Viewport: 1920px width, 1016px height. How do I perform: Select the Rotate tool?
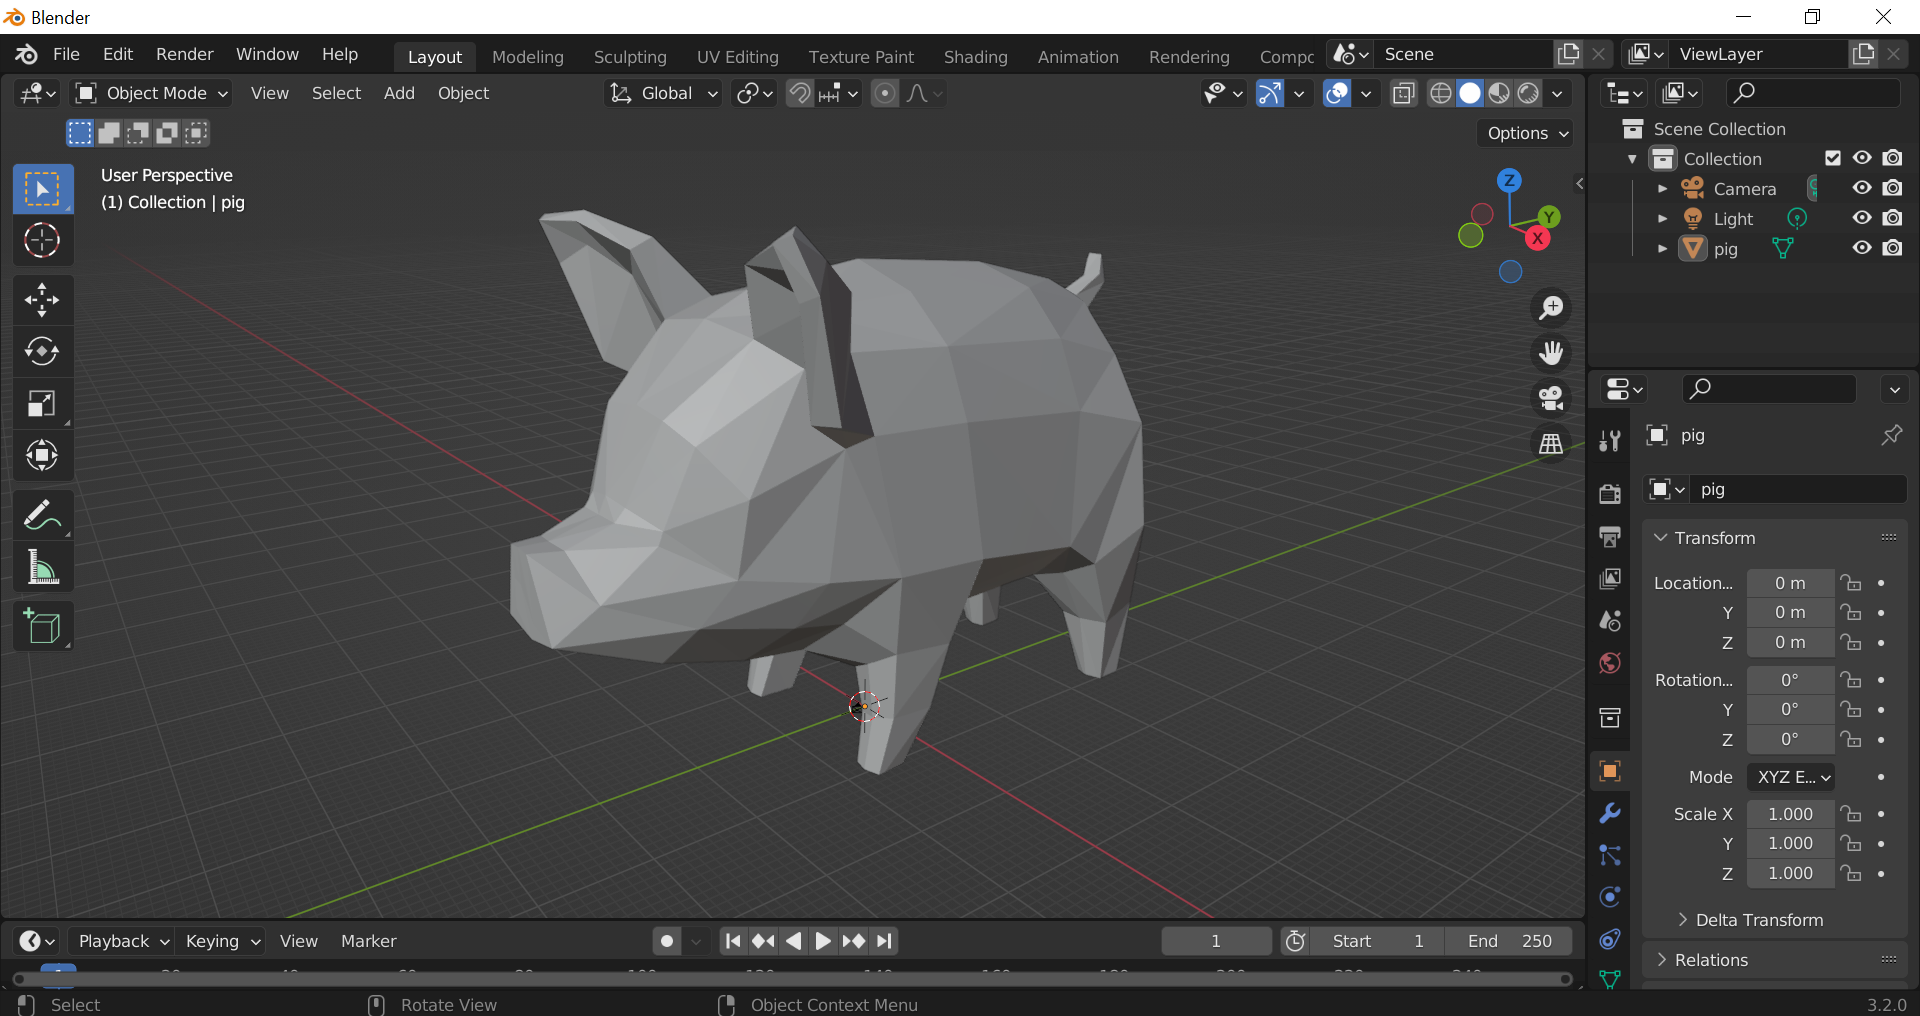pos(43,351)
